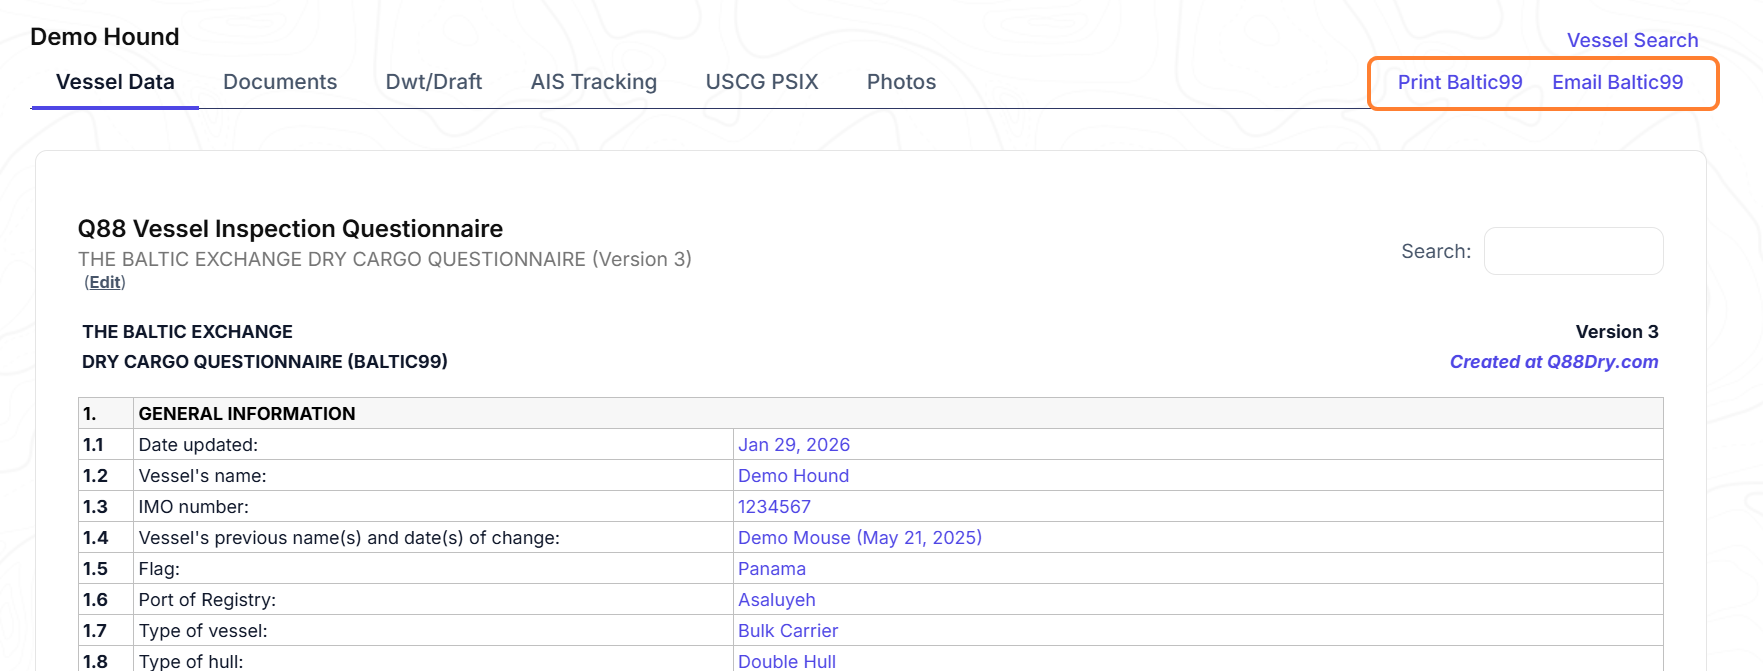Viewport: 1763px width, 671px height.
Task: Click the Asaluyeh port of registry value
Action: (x=777, y=600)
